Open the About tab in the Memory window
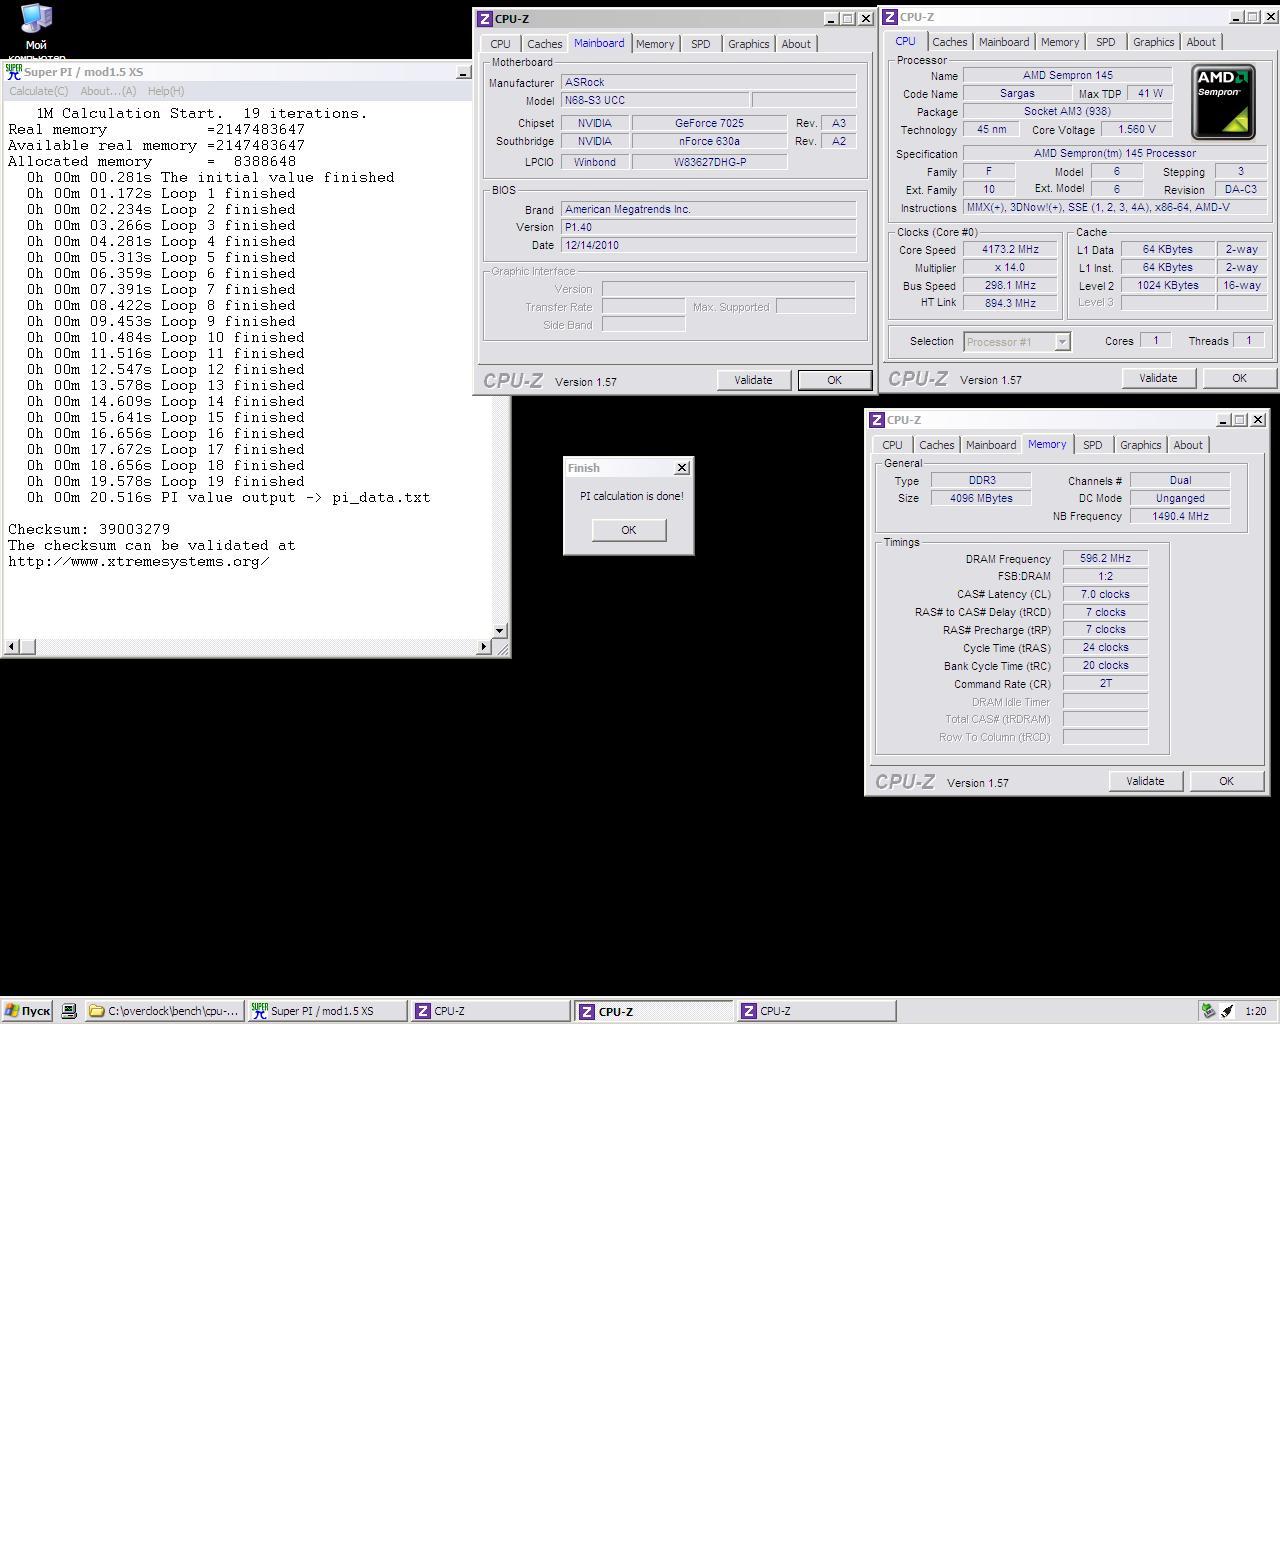The image size is (1280, 1548). pyautogui.click(x=1188, y=445)
